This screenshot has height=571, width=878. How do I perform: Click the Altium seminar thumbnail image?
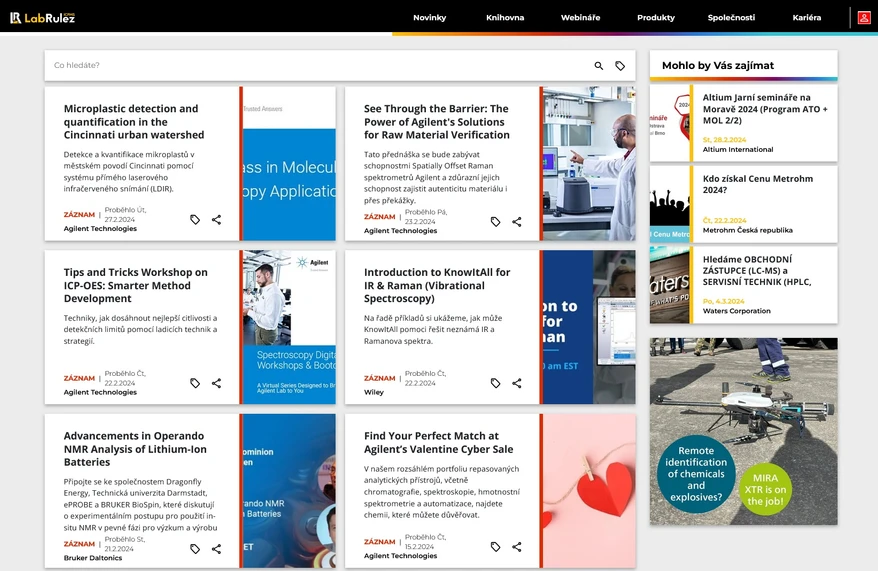click(x=670, y=123)
